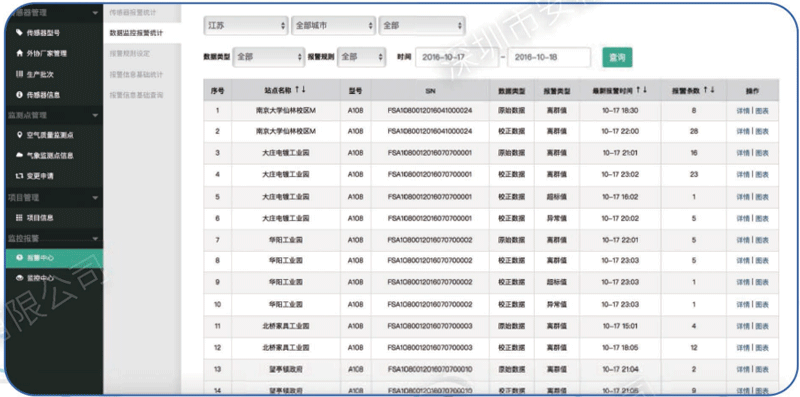Open the 传感器报警统计 submenu item
Image resolution: width=800 pixels, height=397 pixels.
click(132, 12)
